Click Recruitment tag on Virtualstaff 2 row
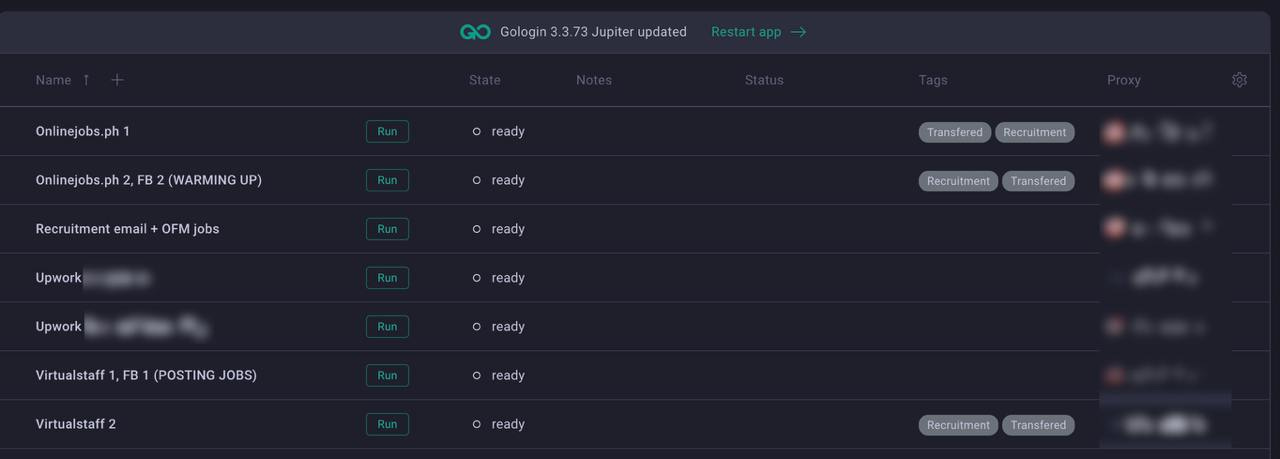 [958, 425]
